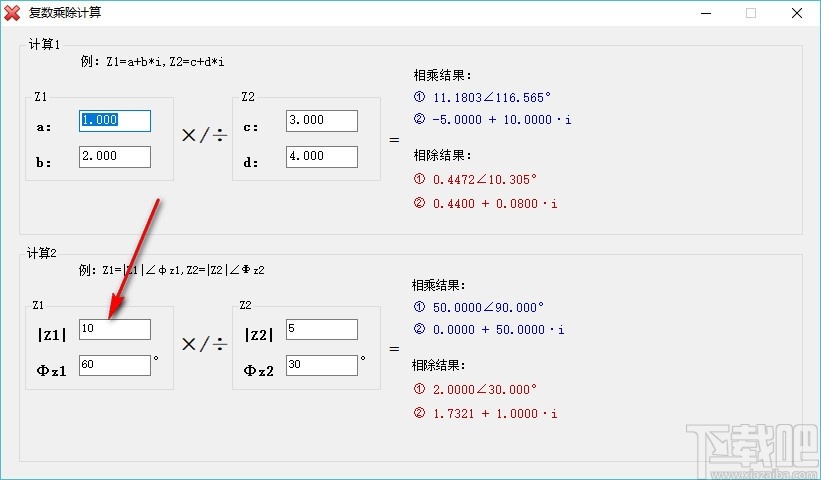The width and height of the screenshot is (821, 480).
Task: Click the equals sign in 计算2
Action: [x=394, y=349]
